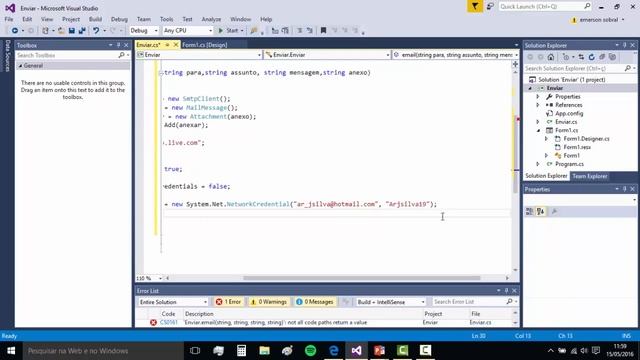Open Visual Studio from the taskbar

356,351
